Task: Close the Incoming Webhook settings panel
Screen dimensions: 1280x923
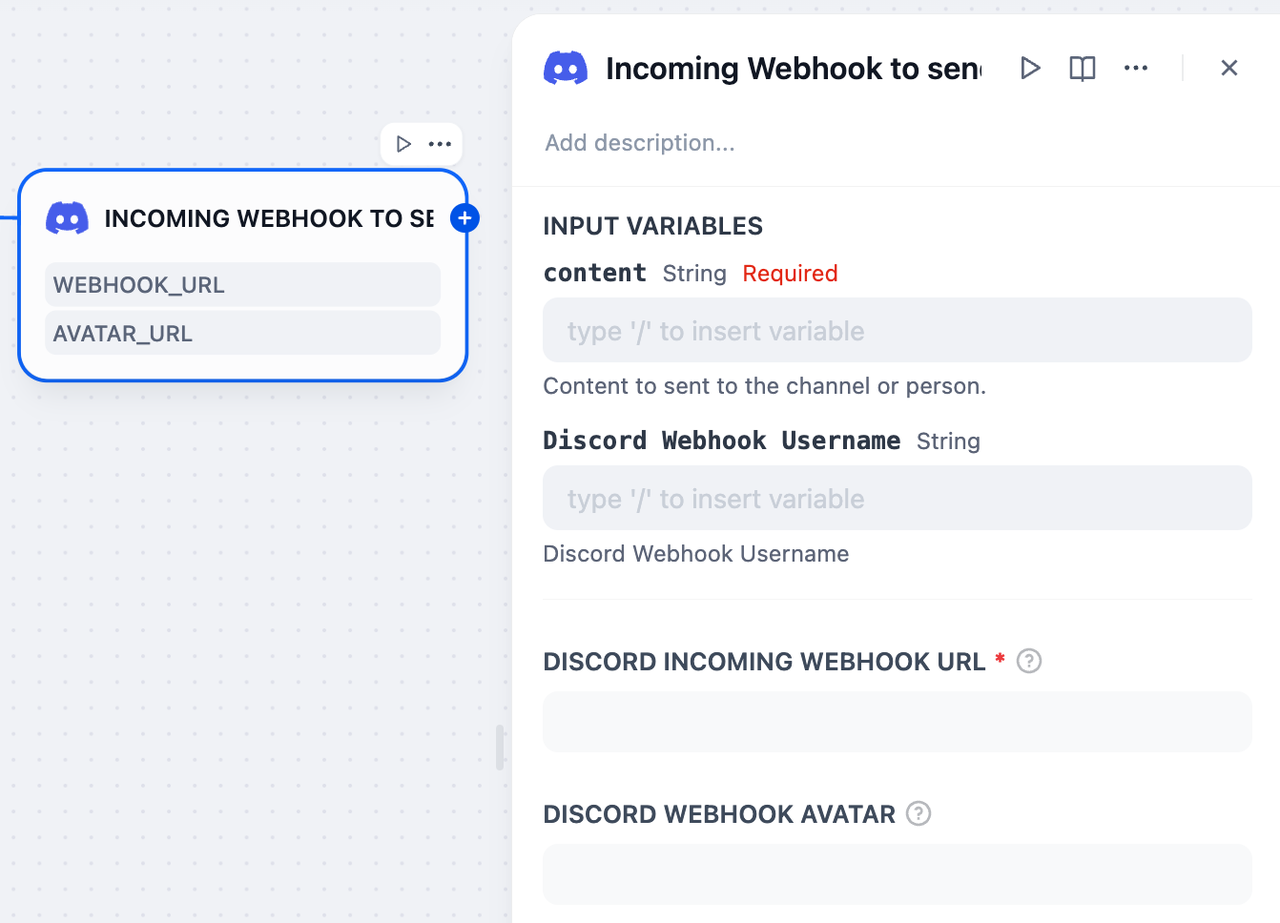Action: point(1229,68)
